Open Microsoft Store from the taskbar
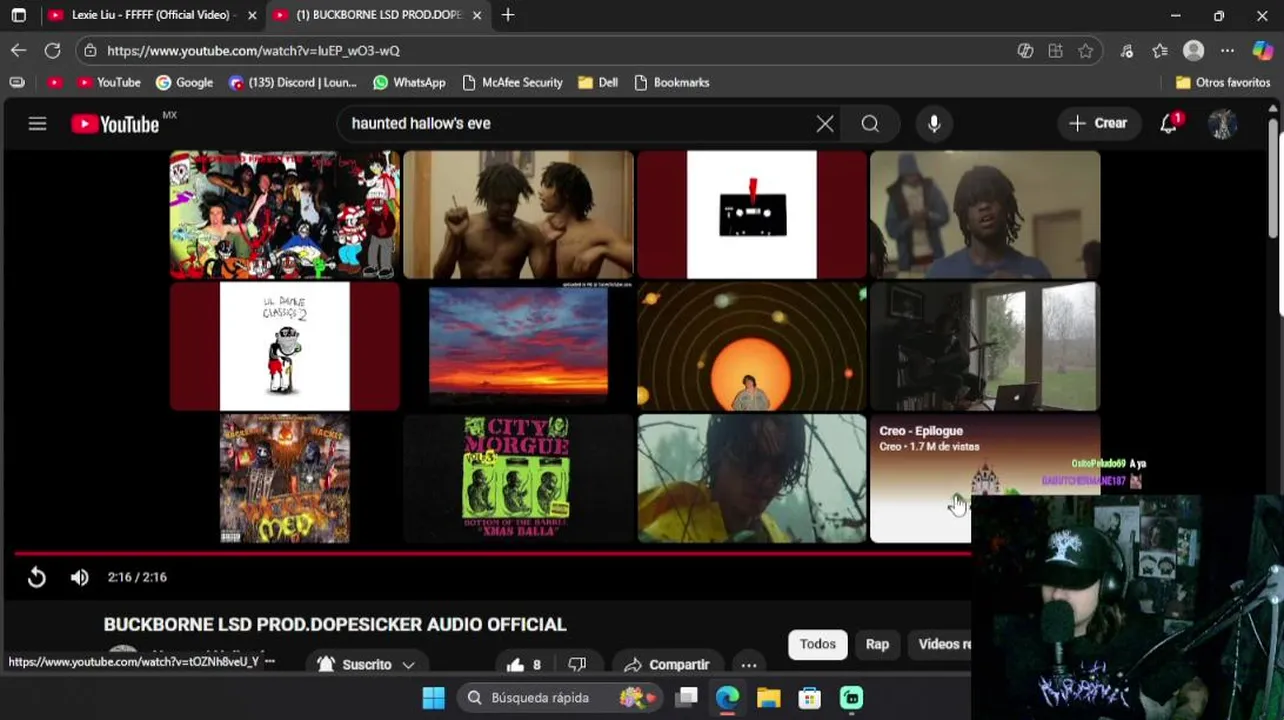 click(809, 697)
